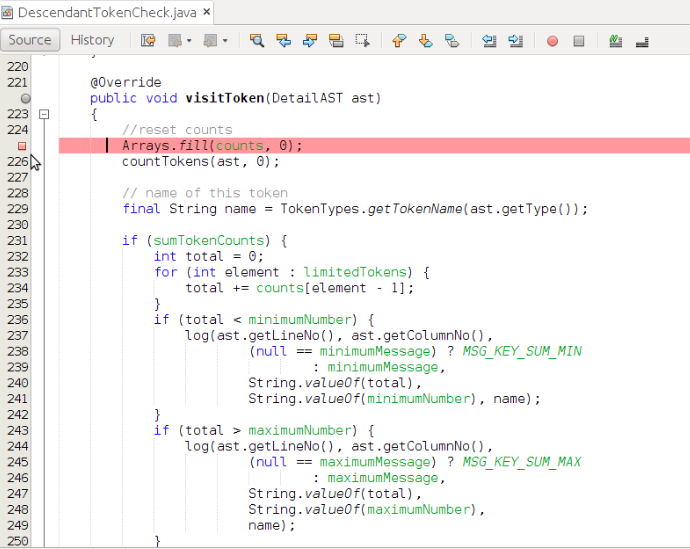This screenshot has height=549, width=690.
Task: Open the Back navigation dropdown arrow
Action: 188,41
